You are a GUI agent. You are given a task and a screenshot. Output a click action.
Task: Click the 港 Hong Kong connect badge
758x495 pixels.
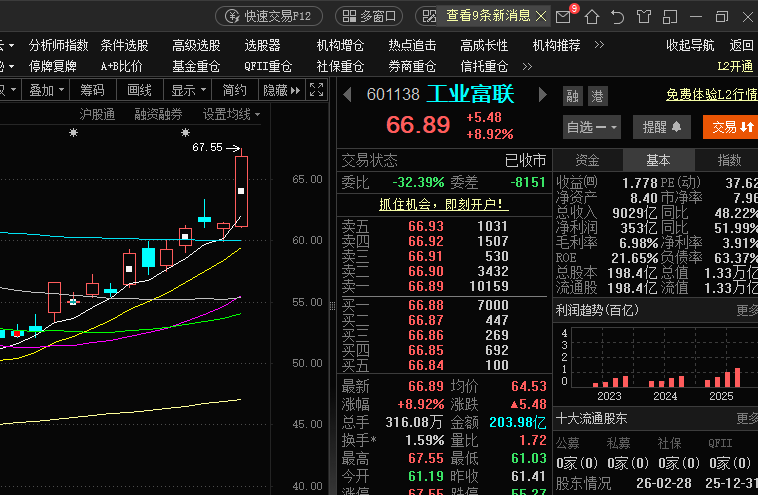598,96
